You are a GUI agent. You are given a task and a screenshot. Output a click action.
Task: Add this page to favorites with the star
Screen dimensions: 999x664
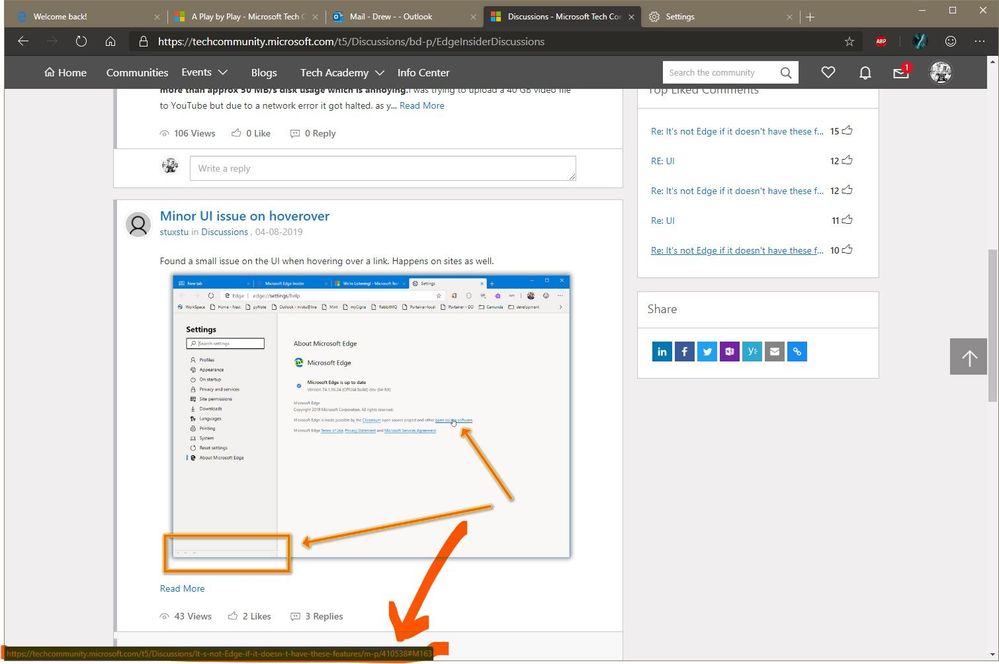point(849,41)
